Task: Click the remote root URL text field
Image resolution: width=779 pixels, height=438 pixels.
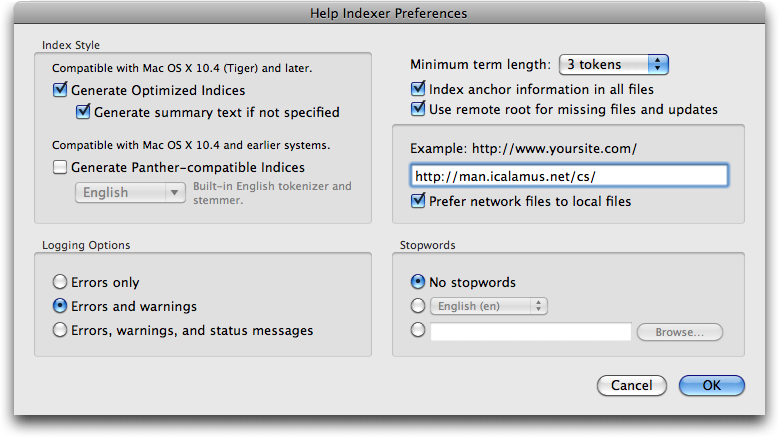Action: (569, 176)
